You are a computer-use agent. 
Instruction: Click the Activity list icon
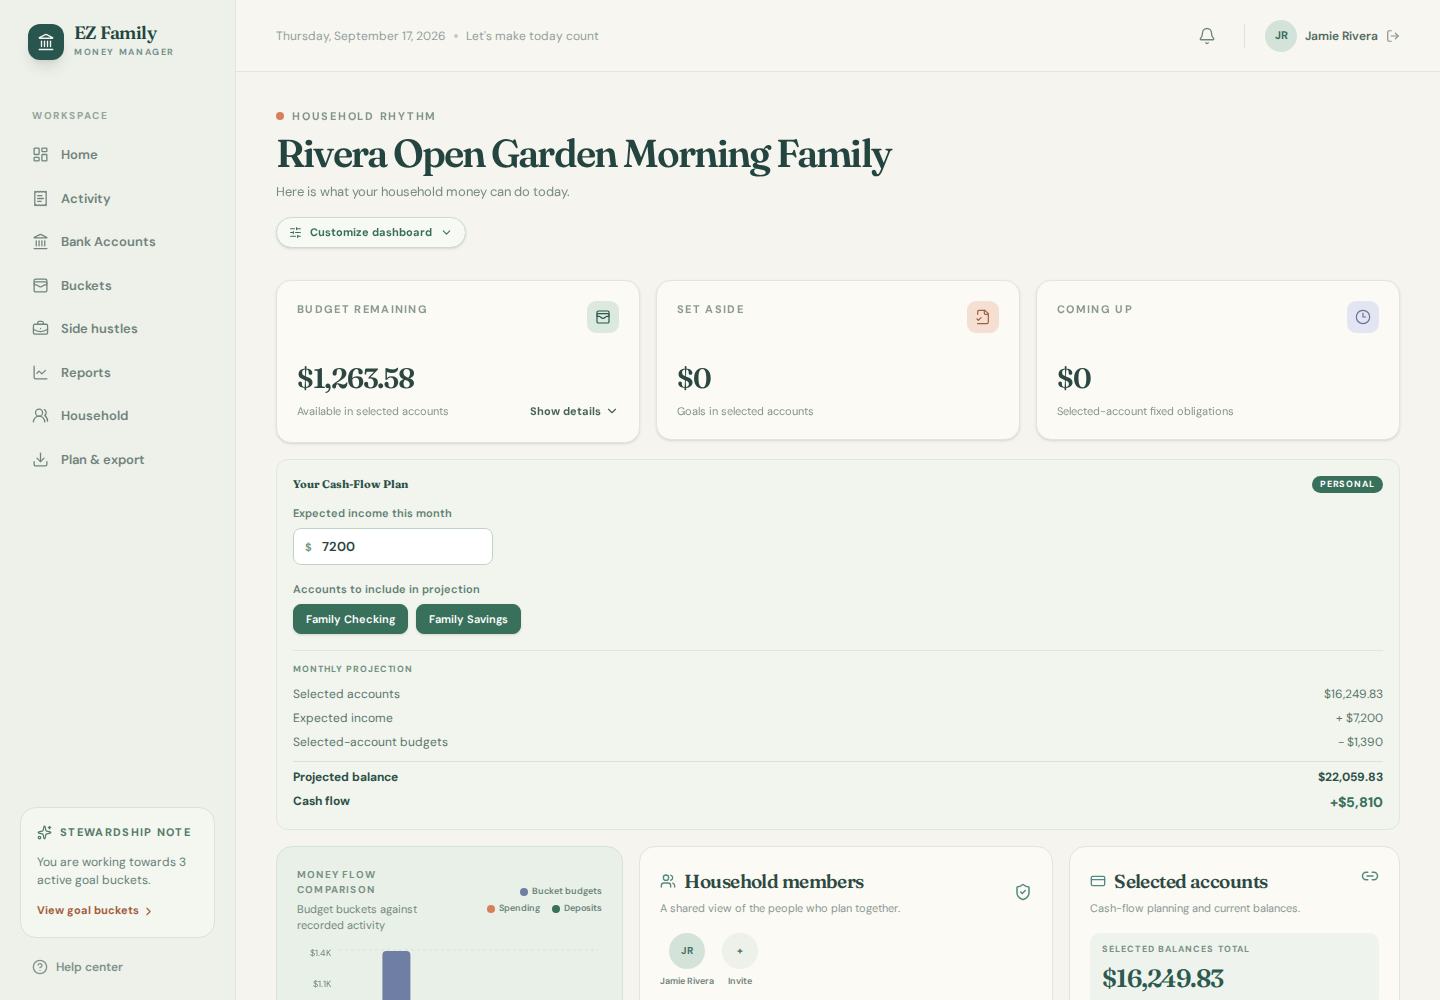[x=40, y=199]
